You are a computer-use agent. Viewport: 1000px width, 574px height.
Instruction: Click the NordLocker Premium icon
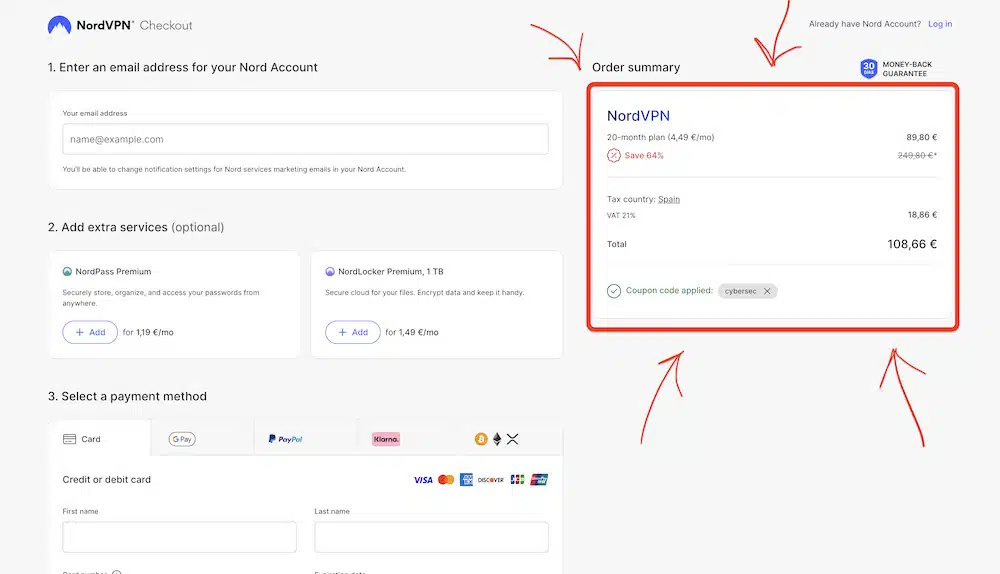[x=330, y=271]
